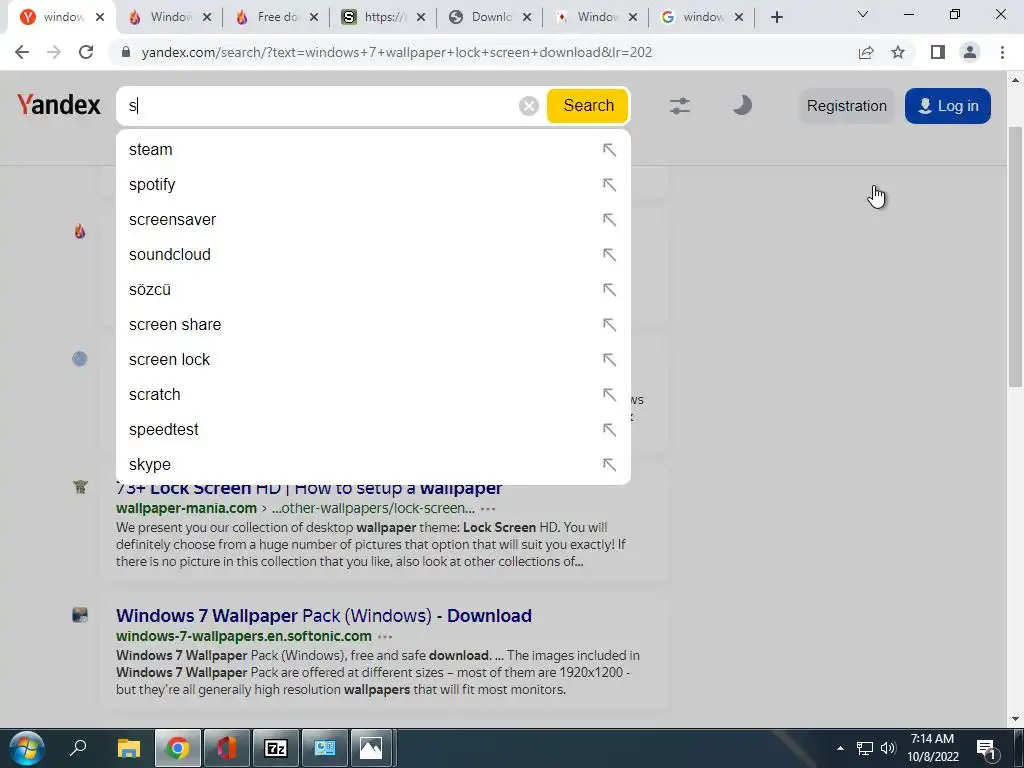
Task: Go back in browser history
Action: 22,52
